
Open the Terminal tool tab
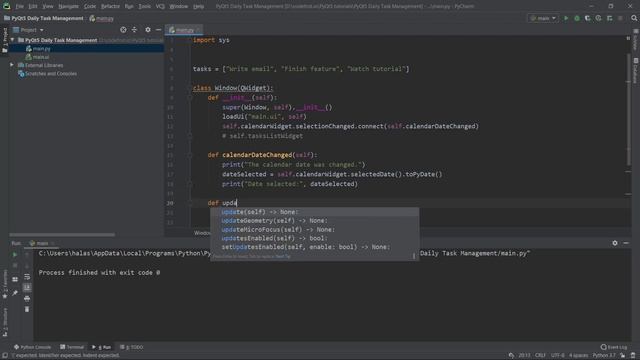point(72,347)
